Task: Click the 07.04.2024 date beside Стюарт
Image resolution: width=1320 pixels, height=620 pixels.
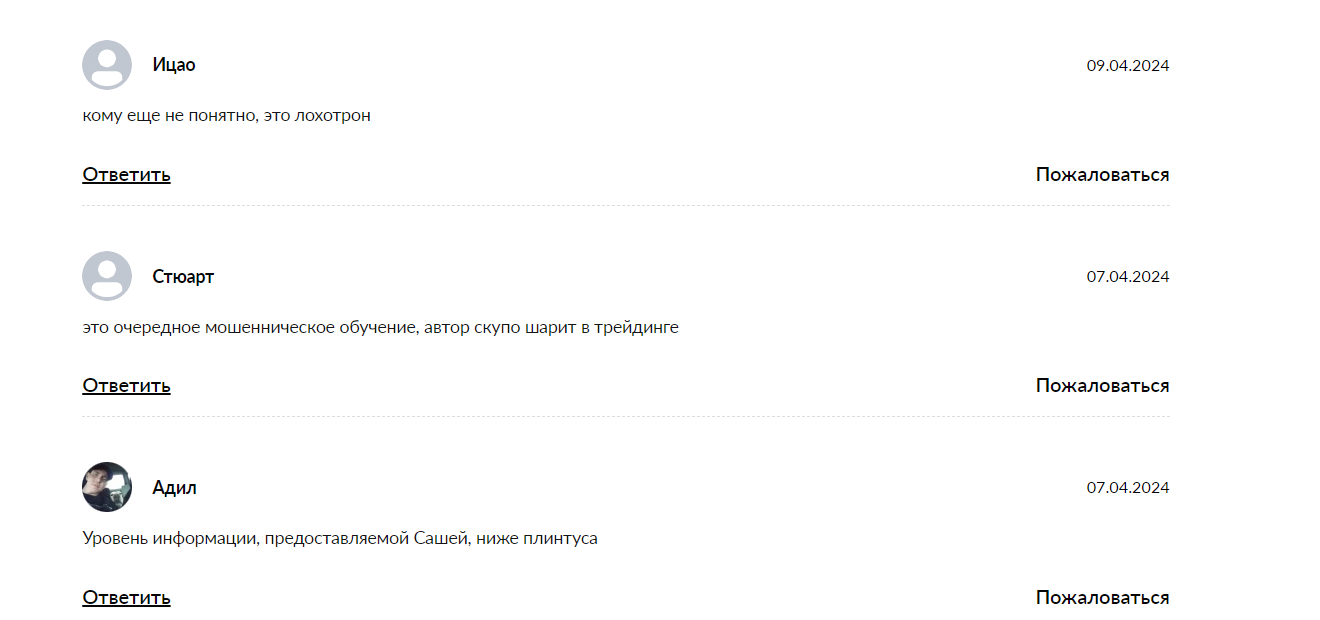Action: [x=1128, y=277]
